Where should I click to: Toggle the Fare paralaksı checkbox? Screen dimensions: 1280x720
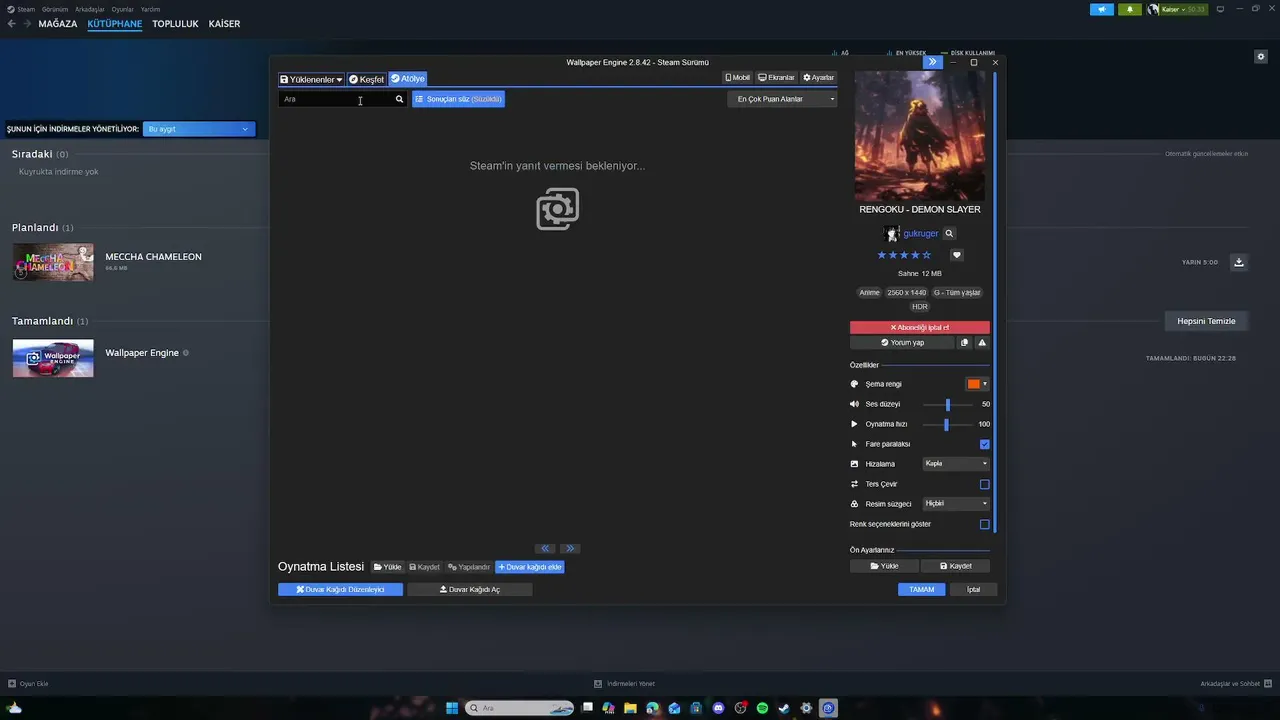click(x=985, y=444)
